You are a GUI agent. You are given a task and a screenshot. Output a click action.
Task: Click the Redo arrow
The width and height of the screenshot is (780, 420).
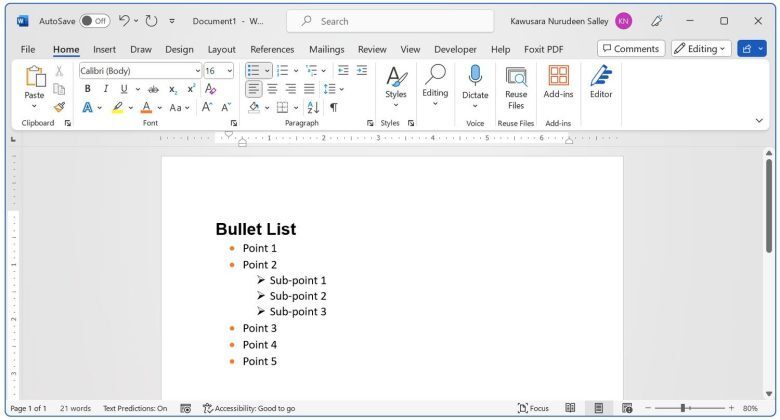tap(151, 21)
